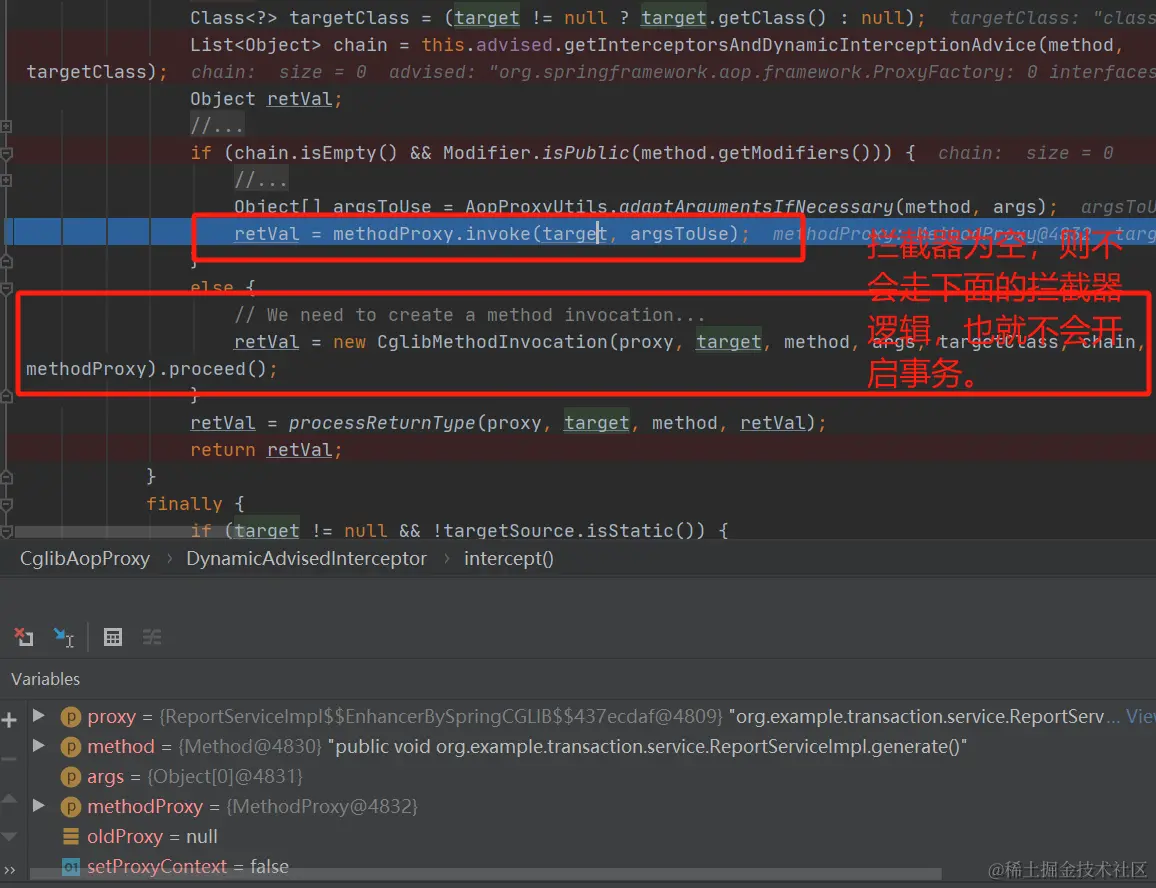Click CglibMethodInvocation in the else block
Image resolution: width=1156 pixels, height=888 pixels.
[x=492, y=341]
